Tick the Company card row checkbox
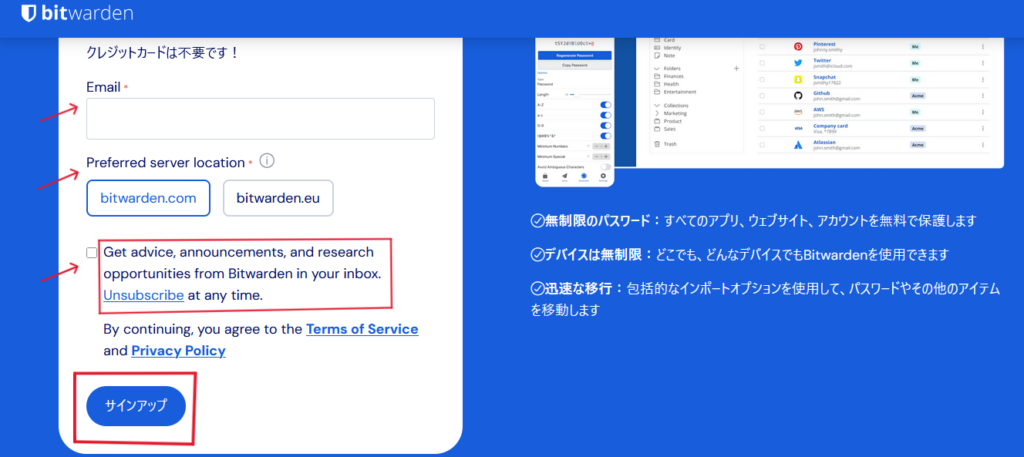Screen dimensions: 1024x457 tap(762, 129)
